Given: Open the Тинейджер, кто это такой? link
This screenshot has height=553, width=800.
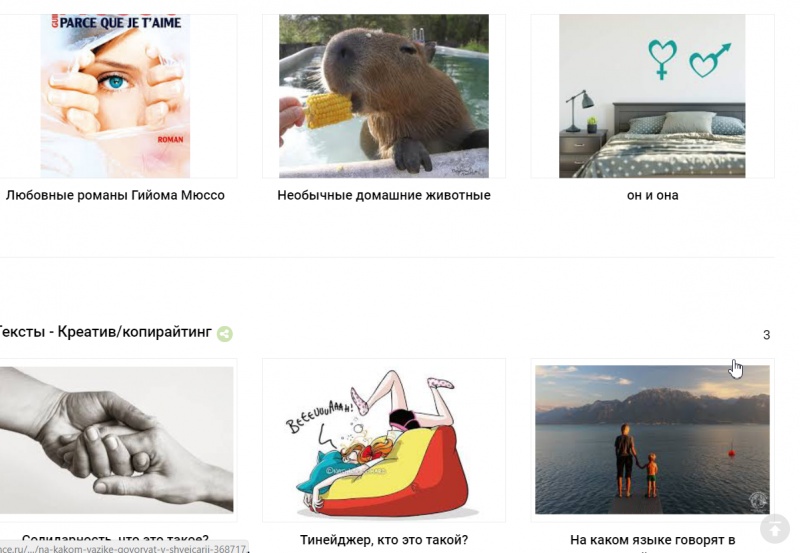Looking at the screenshot, I should pos(384,540).
